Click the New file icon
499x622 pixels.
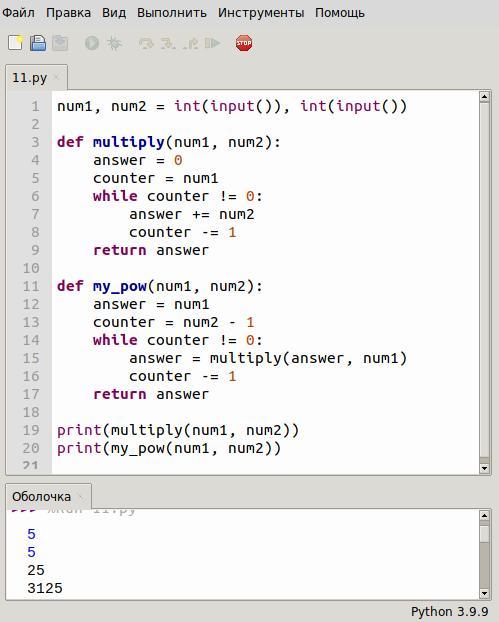click(x=15, y=43)
